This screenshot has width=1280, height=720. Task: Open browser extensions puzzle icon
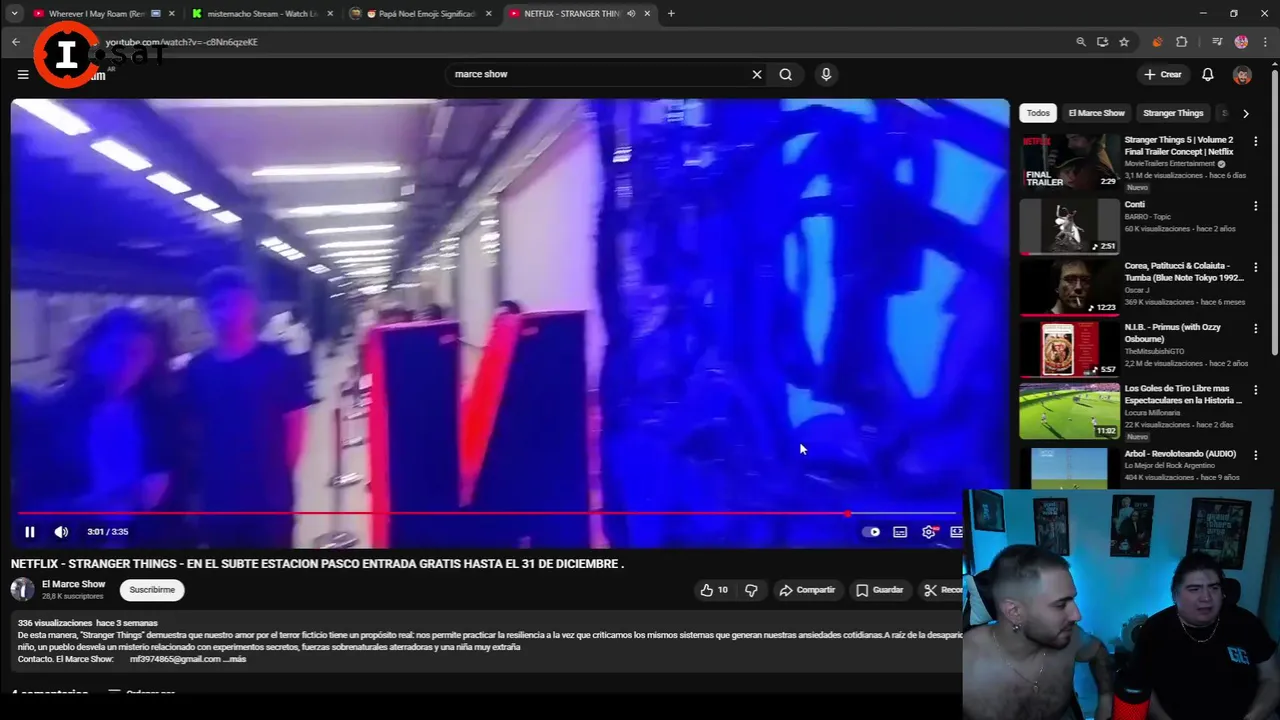1182,42
